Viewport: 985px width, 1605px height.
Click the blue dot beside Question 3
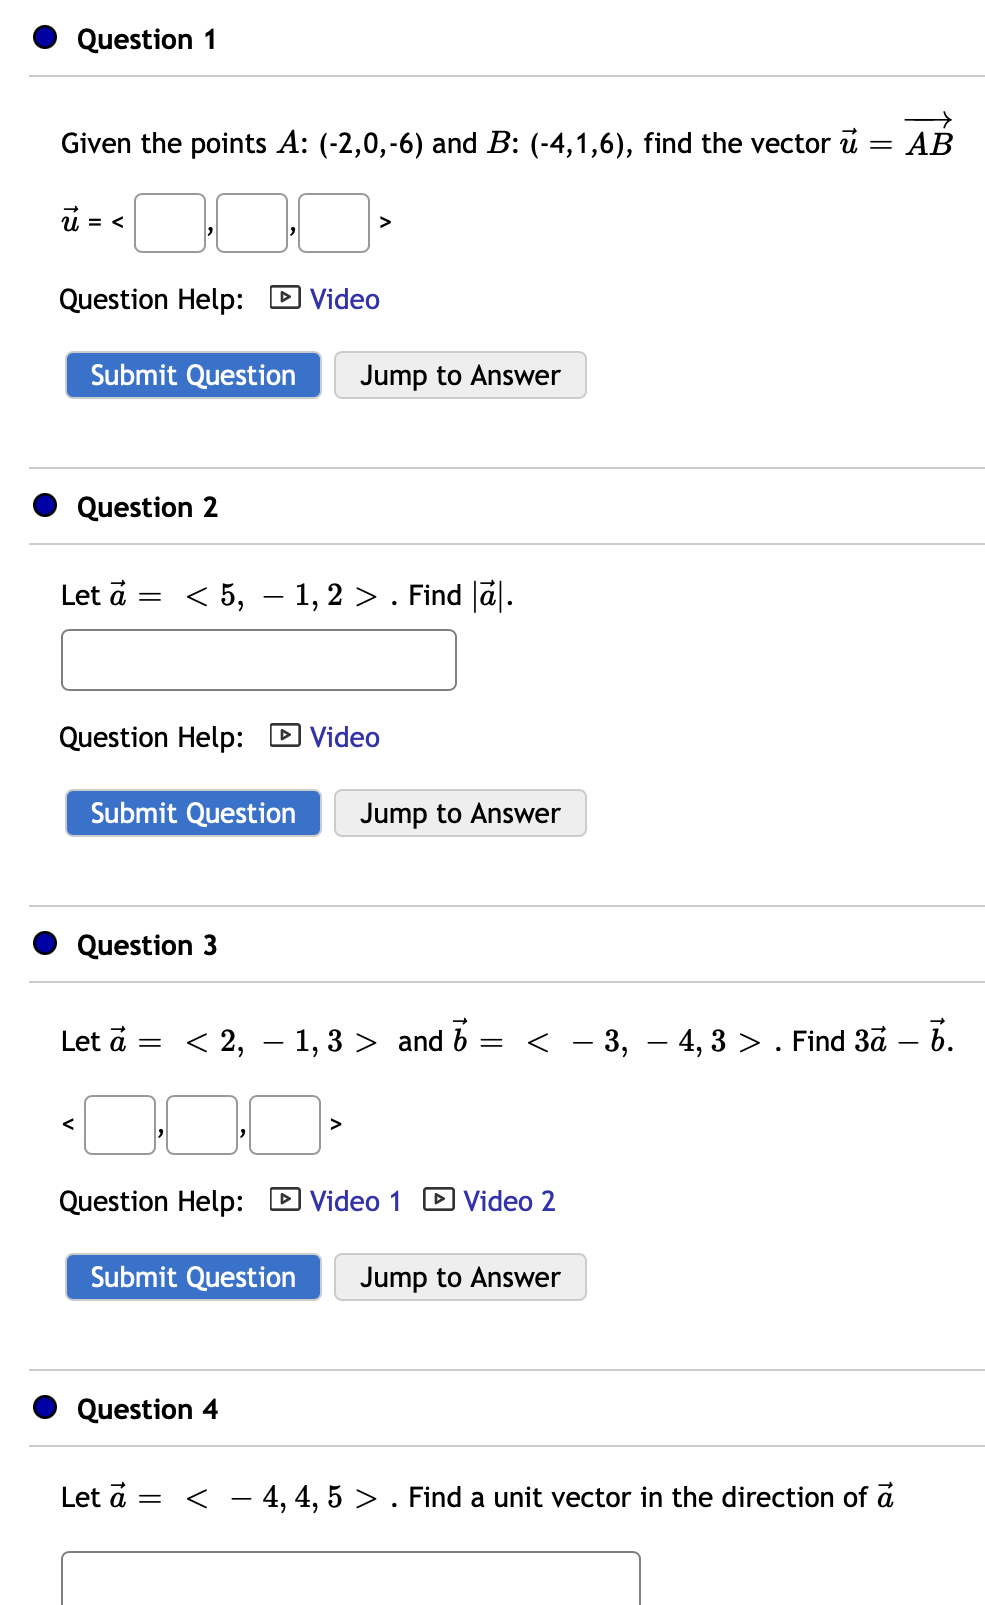pyautogui.click(x=45, y=944)
